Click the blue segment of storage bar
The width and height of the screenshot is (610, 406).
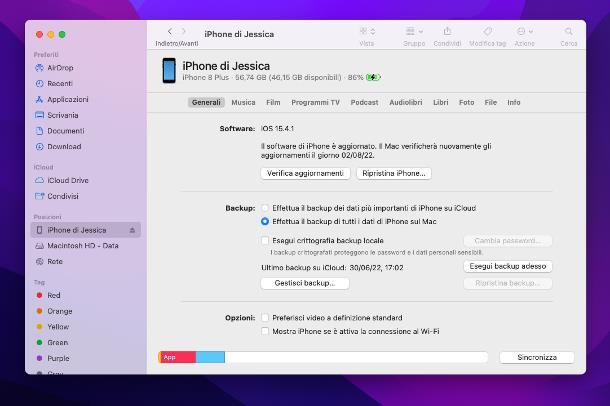coord(210,357)
